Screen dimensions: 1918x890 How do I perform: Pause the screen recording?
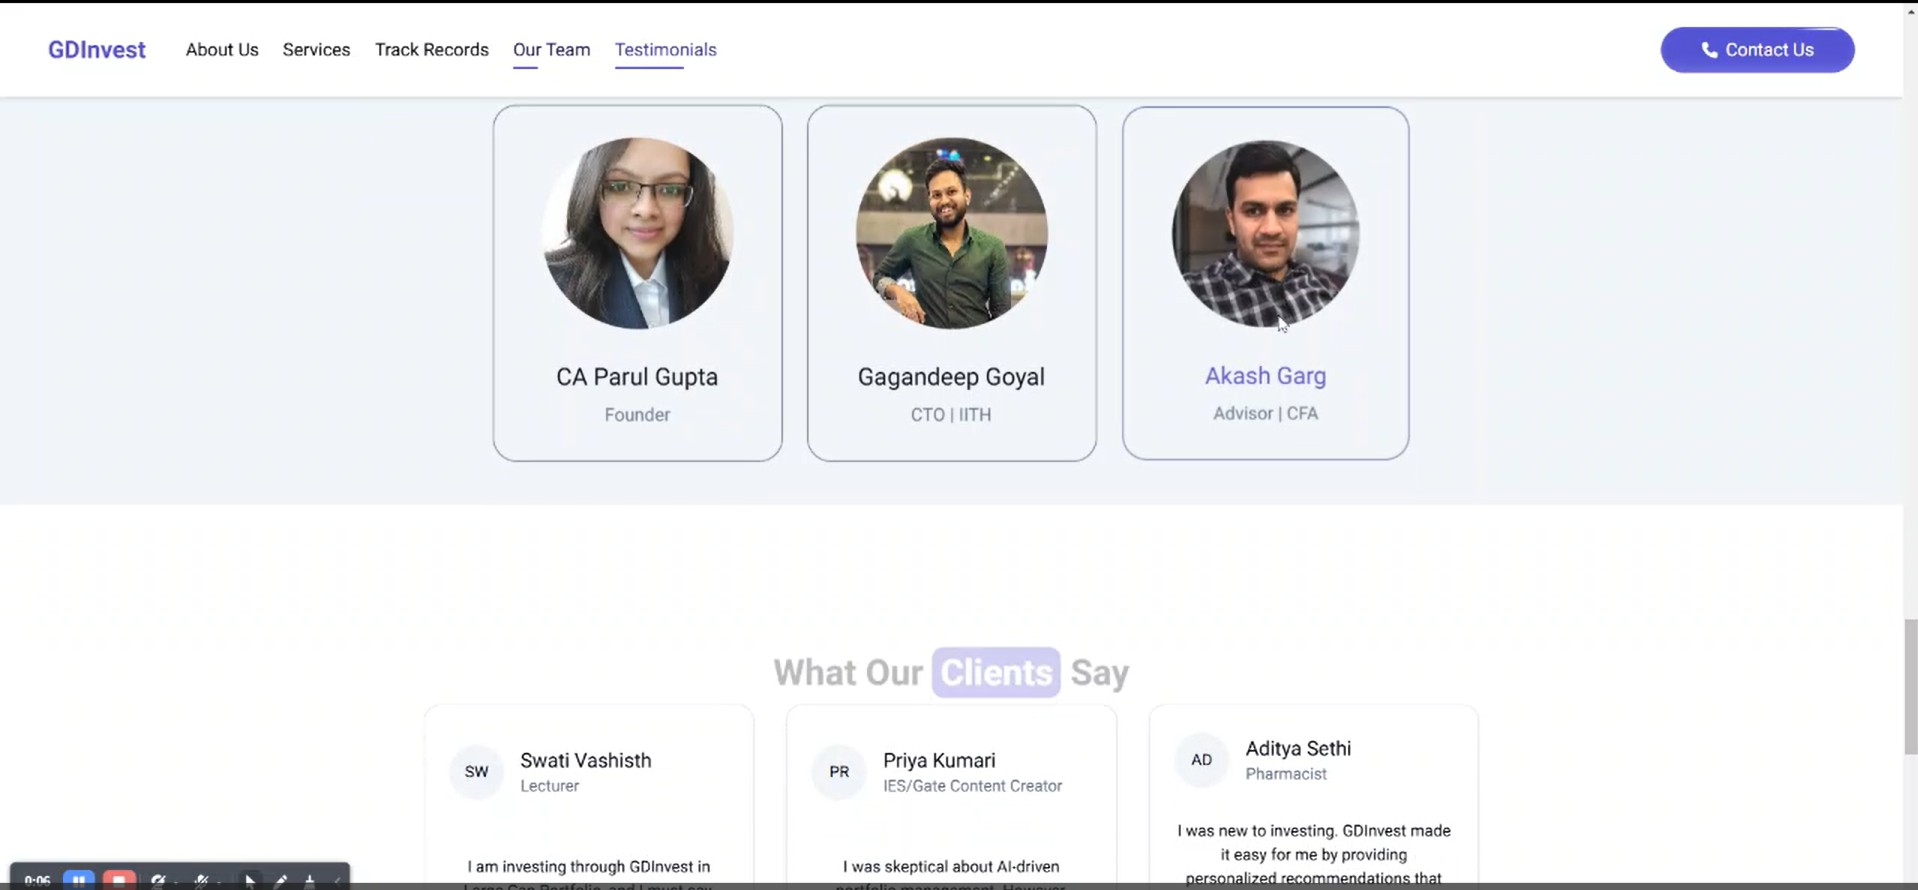tap(79, 880)
